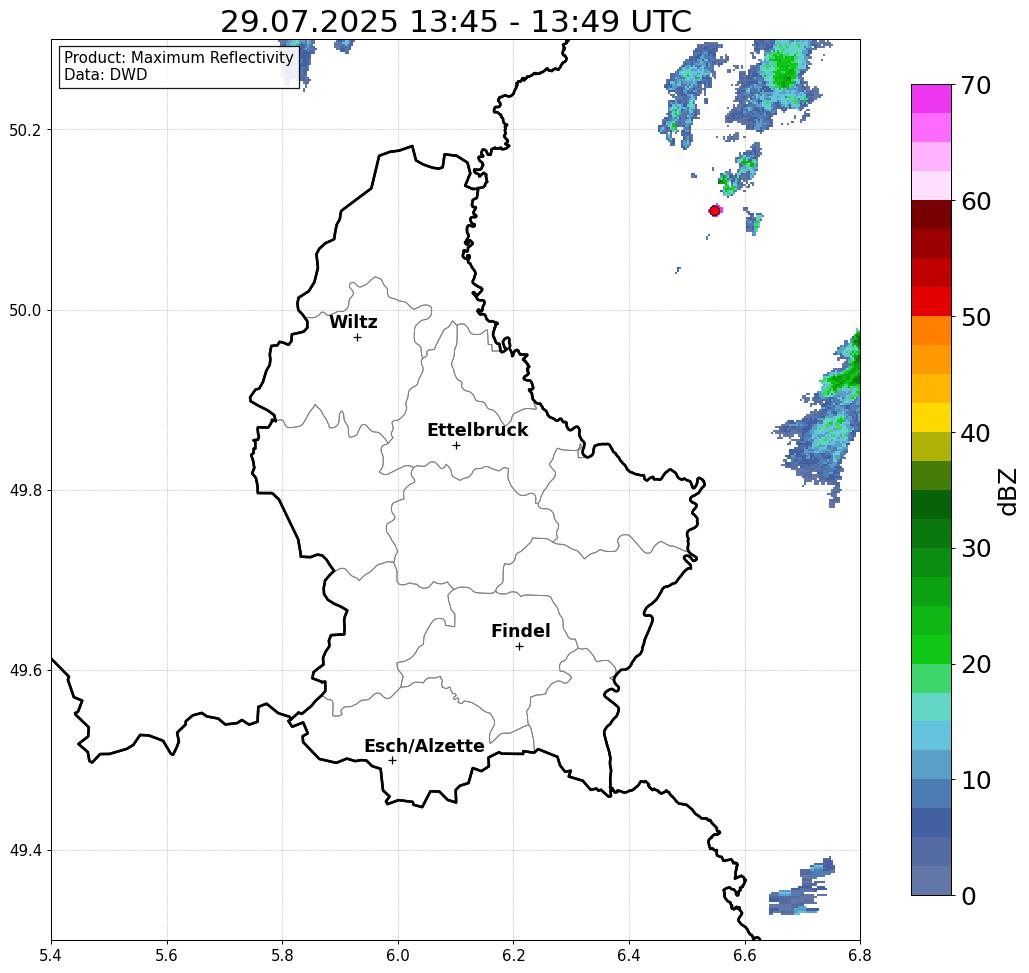Click the 'Data: DWD' legend text

(x=106, y=75)
